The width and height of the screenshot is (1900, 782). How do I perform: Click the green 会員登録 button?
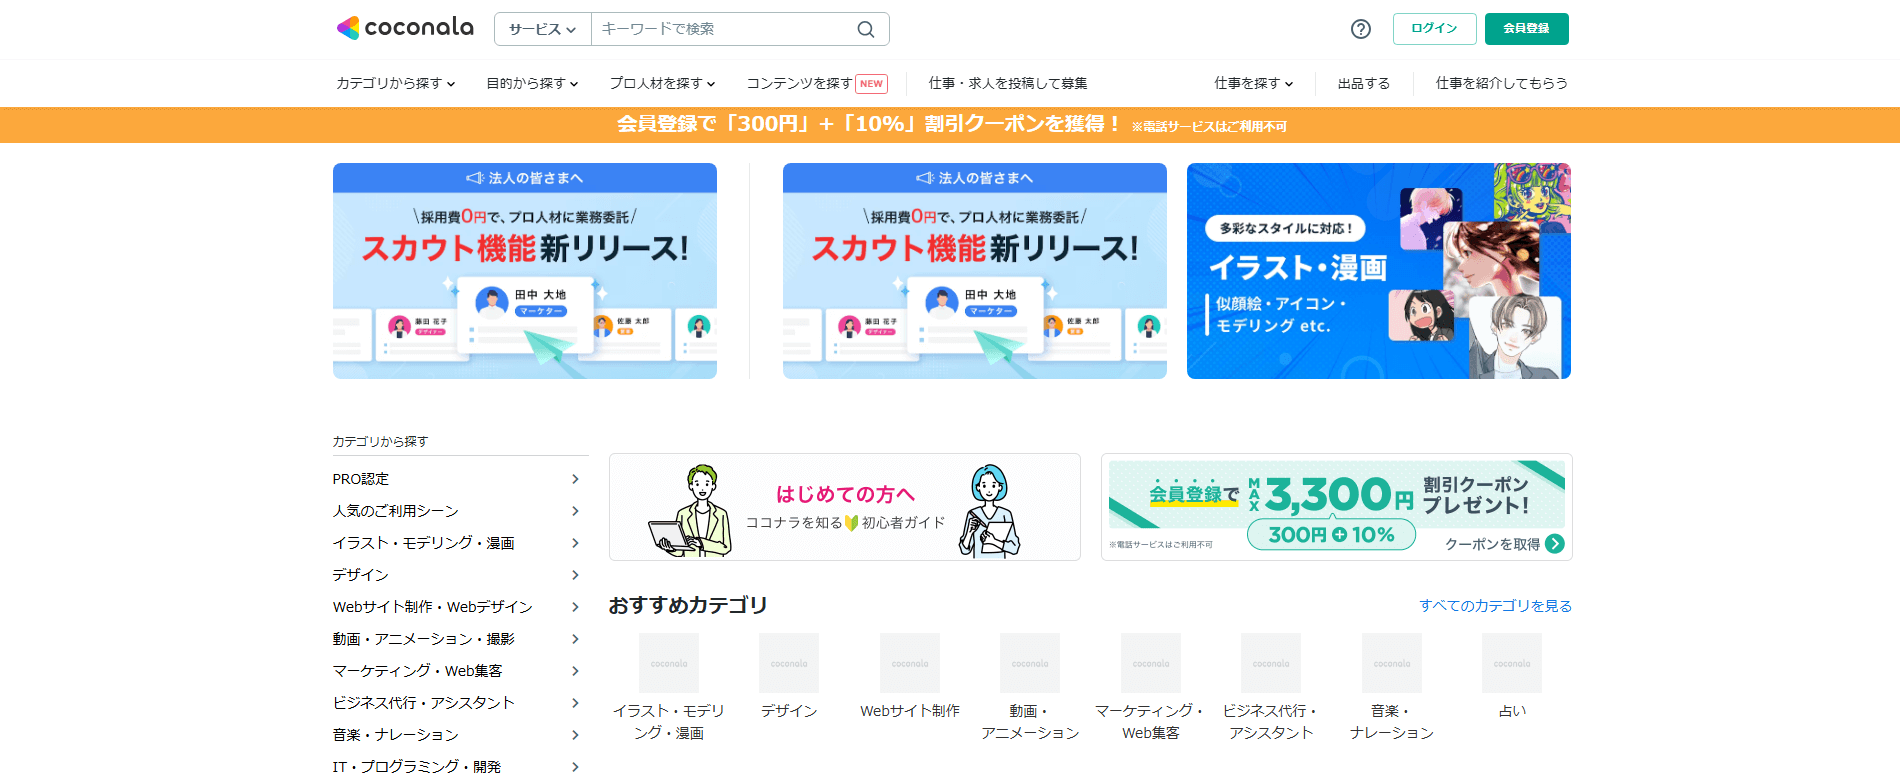click(x=1526, y=29)
